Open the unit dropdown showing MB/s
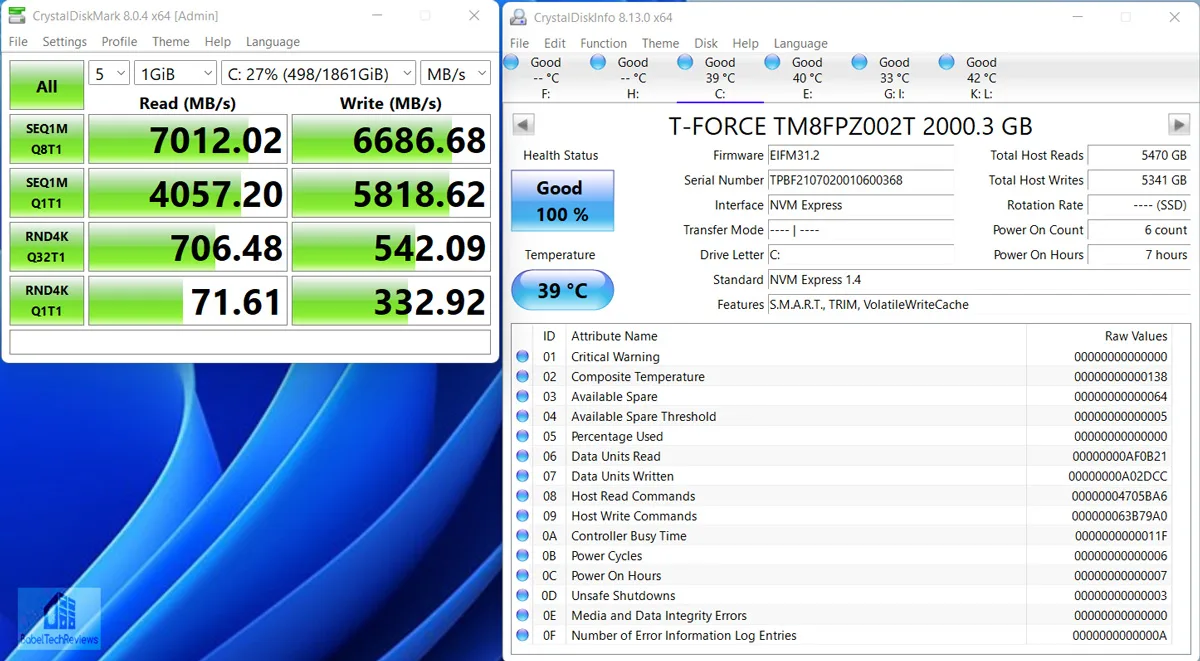 tap(455, 73)
